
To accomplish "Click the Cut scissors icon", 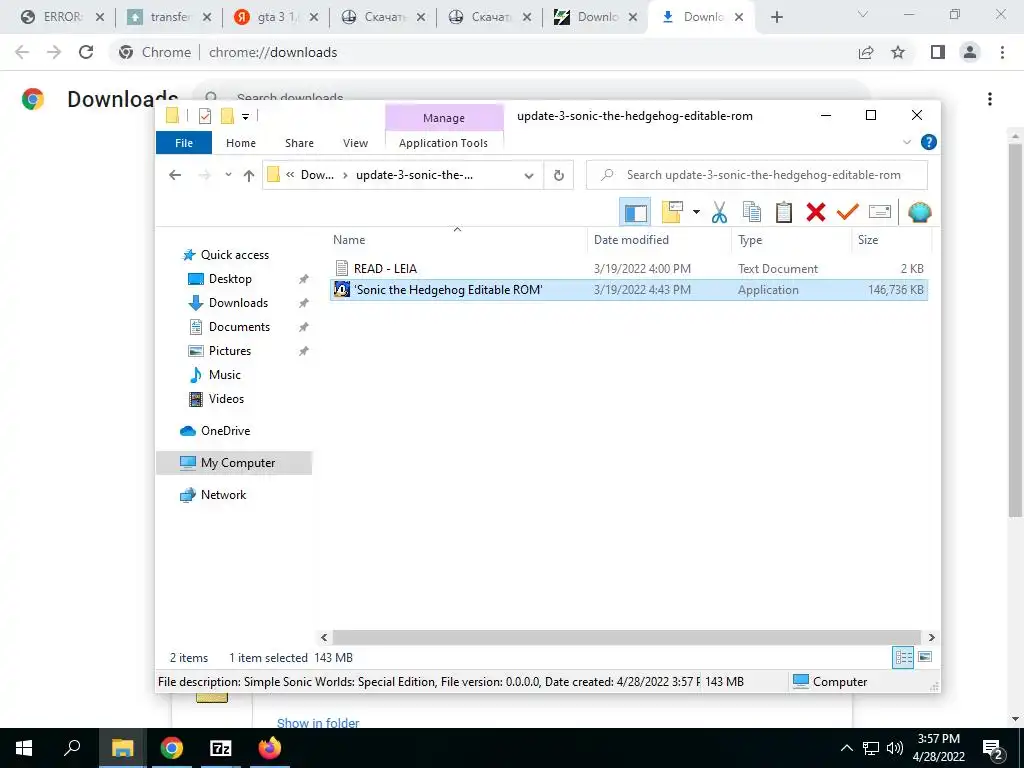I will [x=719, y=212].
